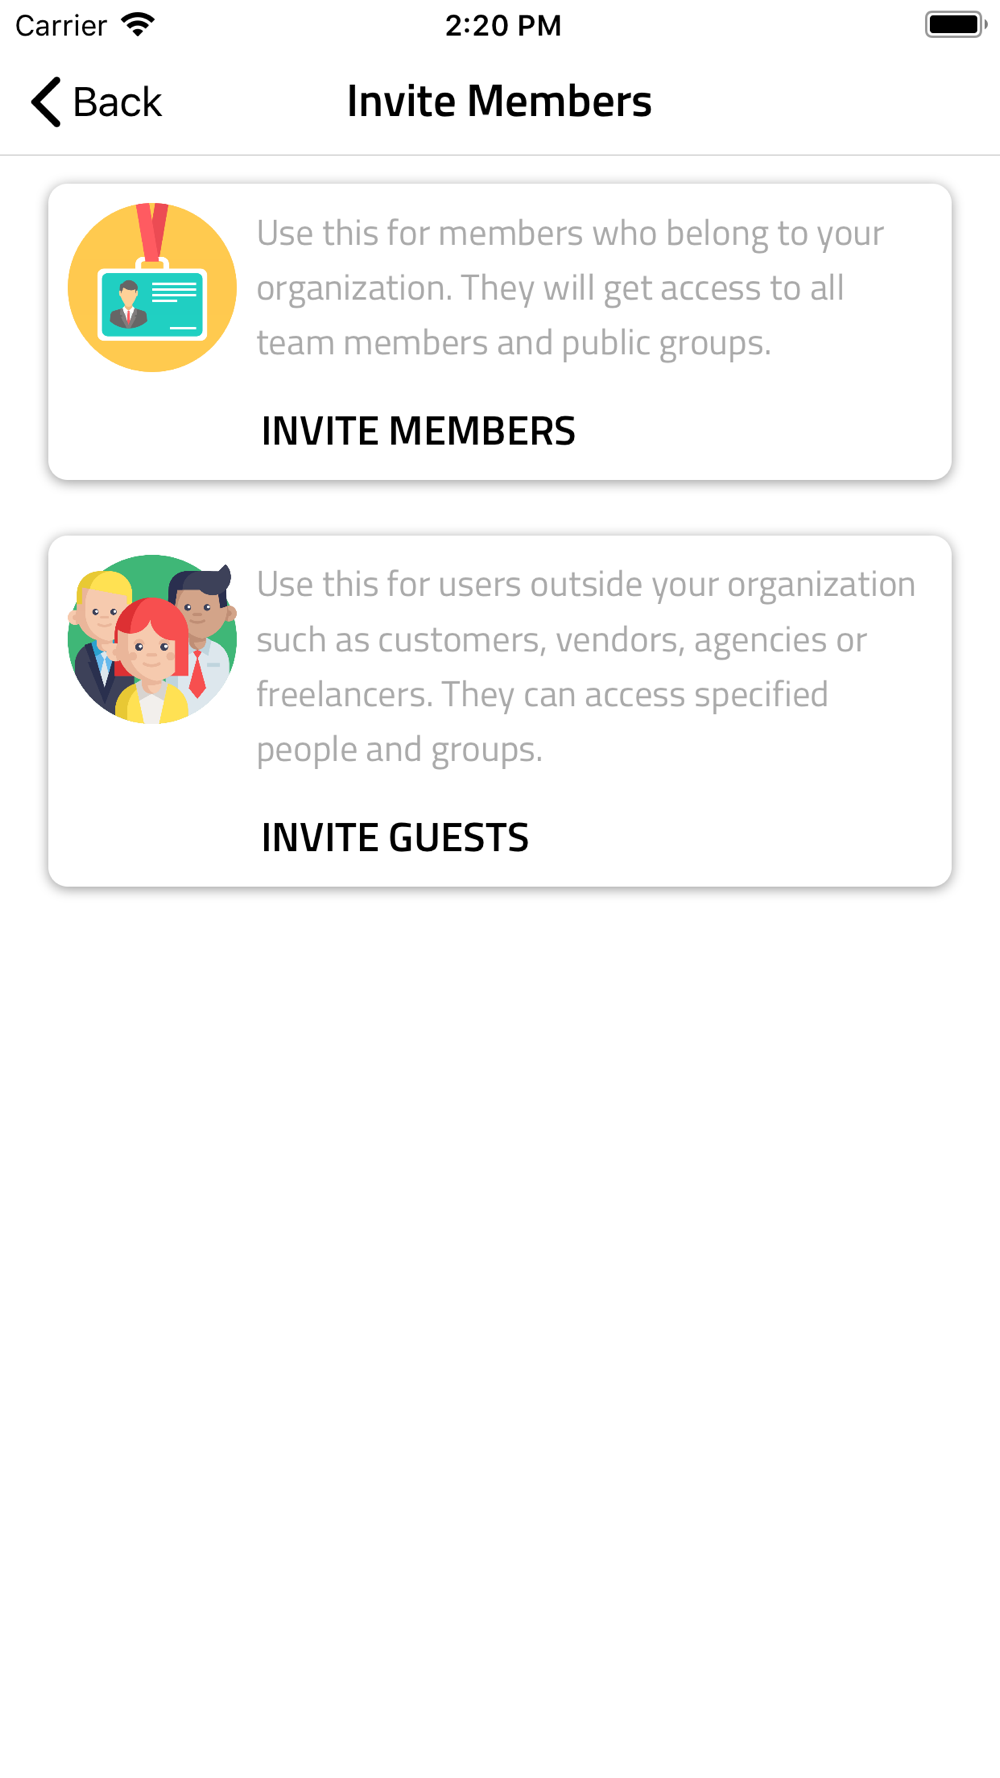
Task: Open the members description text about organization
Action: tap(570, 288)
